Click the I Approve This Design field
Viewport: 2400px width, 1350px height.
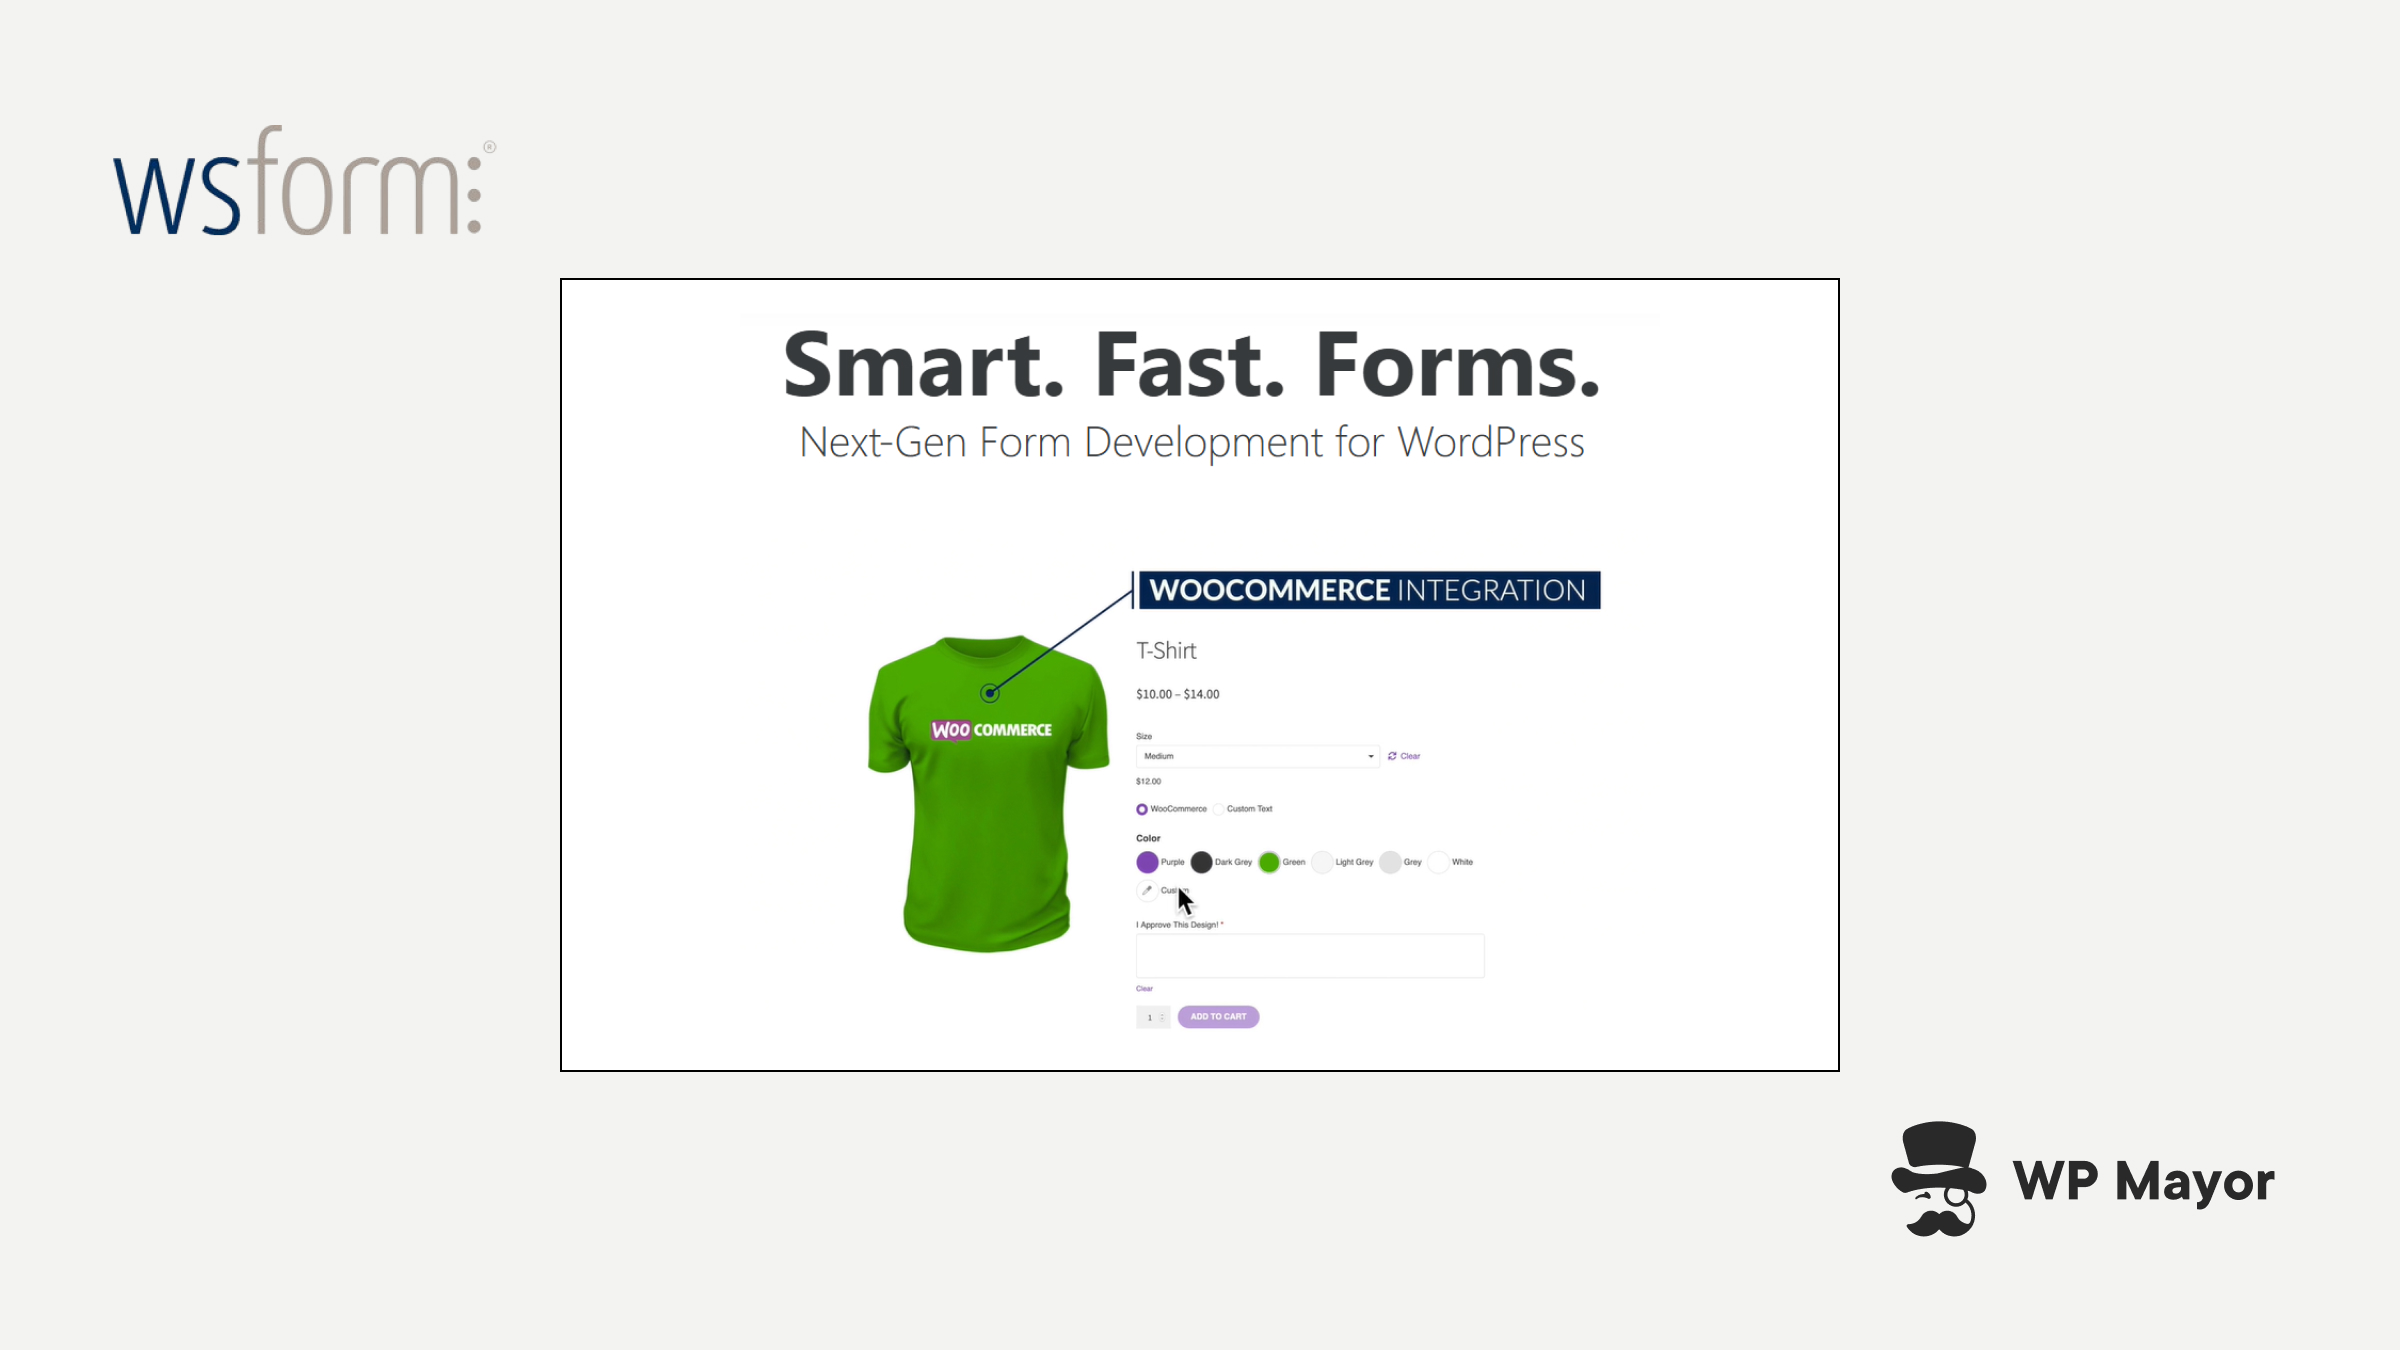click(1310, 956)
